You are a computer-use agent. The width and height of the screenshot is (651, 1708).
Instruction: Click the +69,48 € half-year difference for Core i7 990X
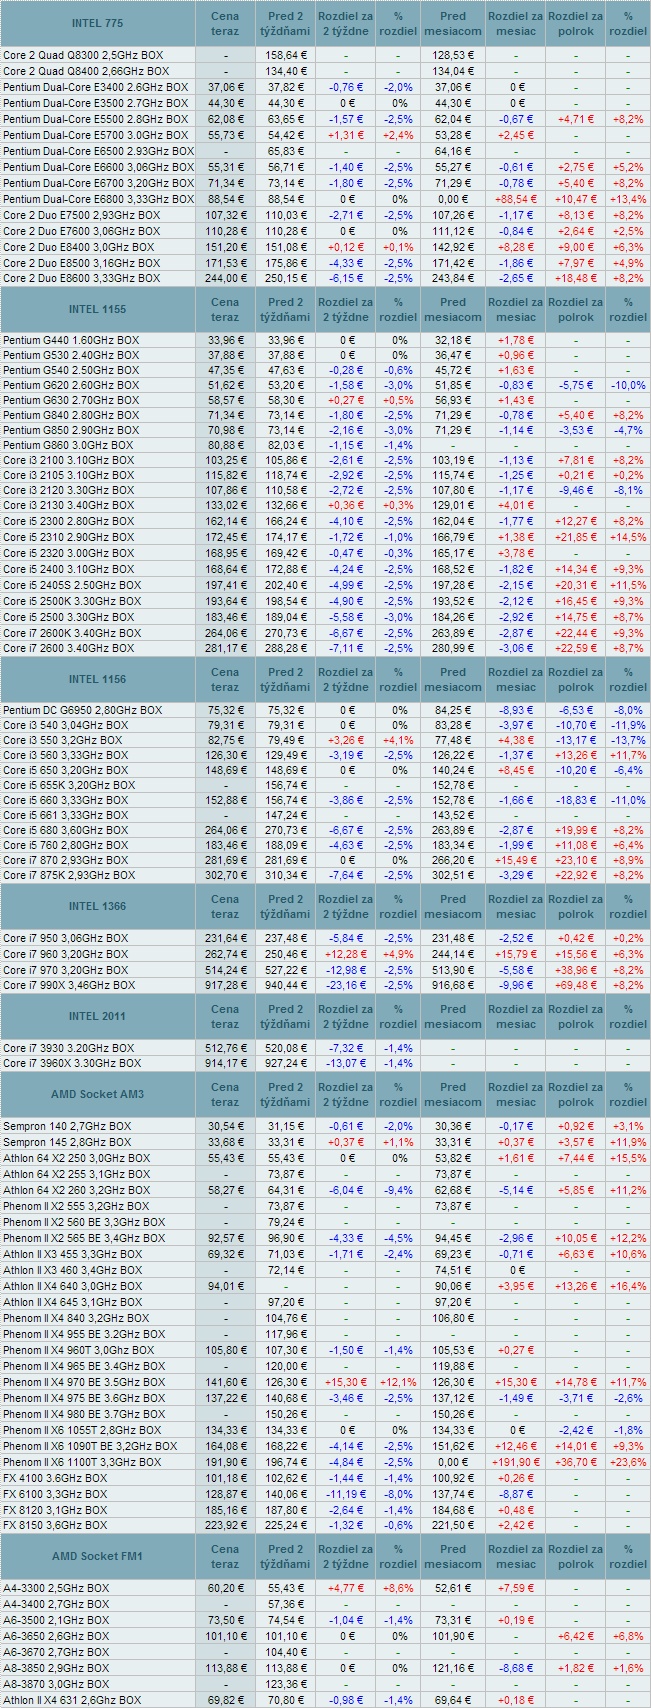(576, 985)
